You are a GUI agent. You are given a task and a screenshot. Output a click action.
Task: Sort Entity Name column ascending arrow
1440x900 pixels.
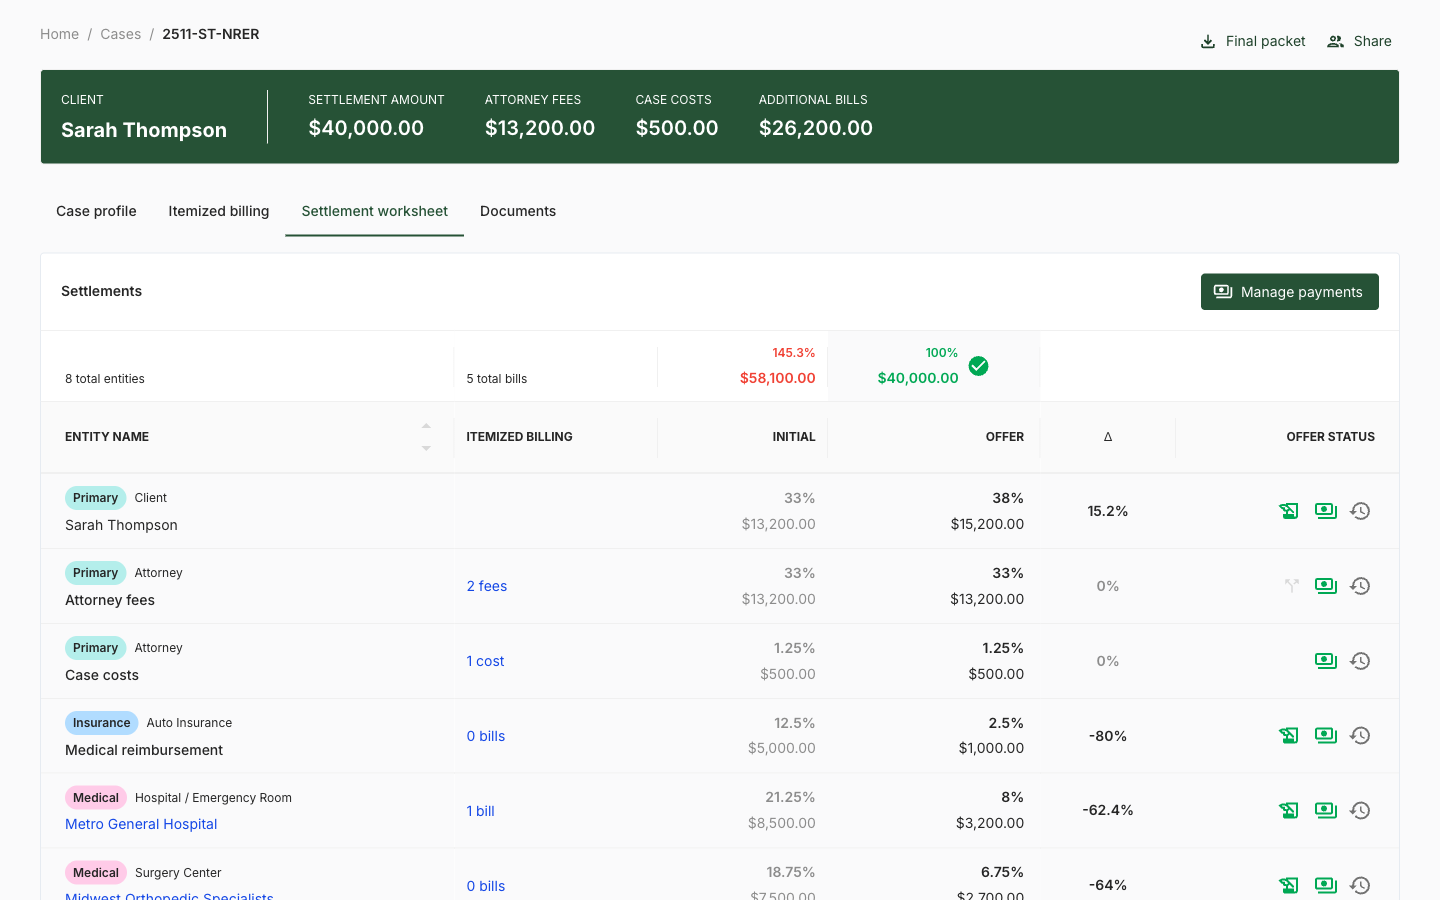(x=426, y=426)
